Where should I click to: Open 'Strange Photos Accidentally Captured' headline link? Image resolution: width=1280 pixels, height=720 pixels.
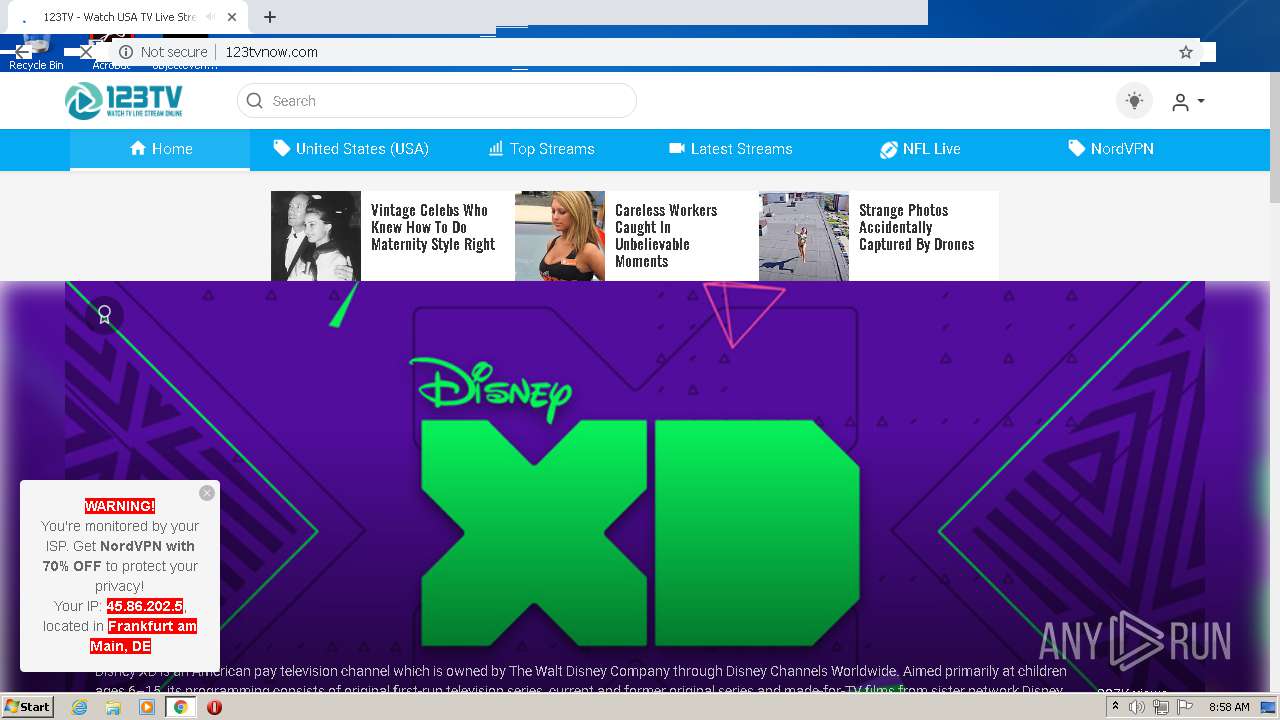(916, 227)
